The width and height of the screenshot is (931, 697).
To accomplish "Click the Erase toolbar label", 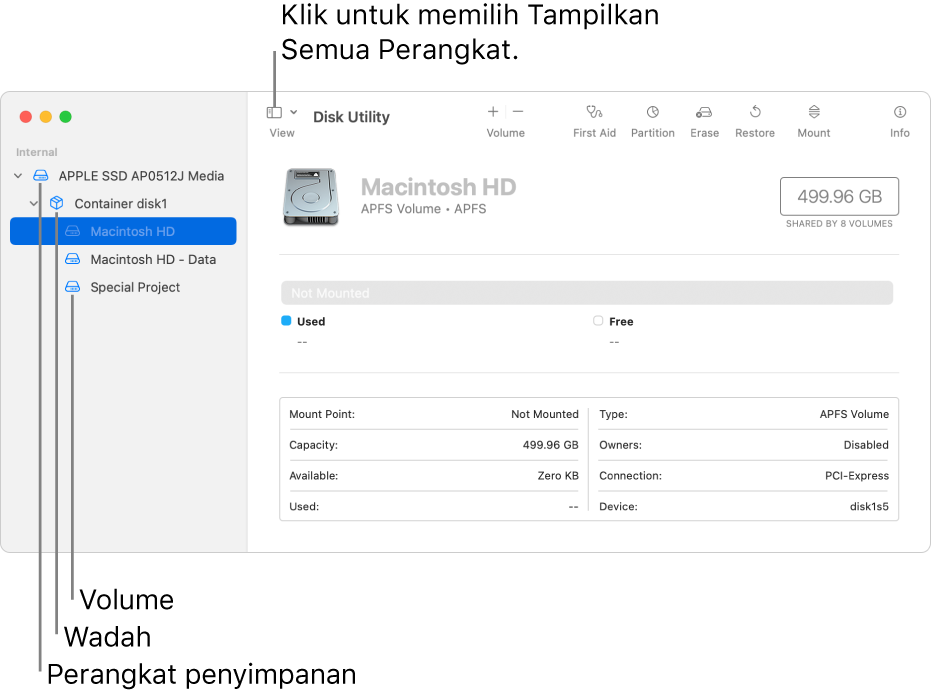I will tap(704, 133).
